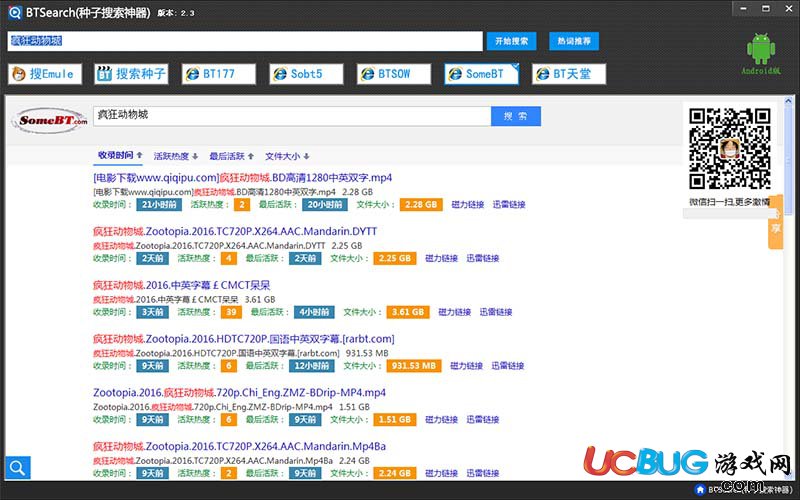Click the 开始搜索 button

point(511,41)
